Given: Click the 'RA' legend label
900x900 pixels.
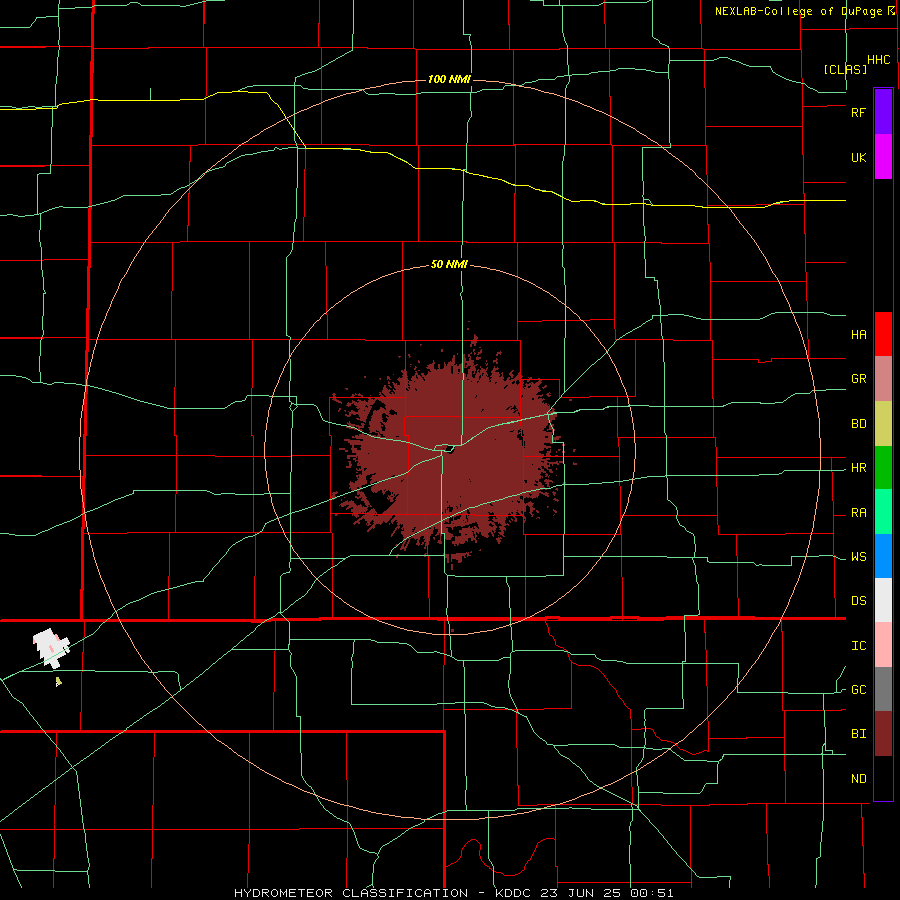Looking at the screenshot, I should (859, 513).
